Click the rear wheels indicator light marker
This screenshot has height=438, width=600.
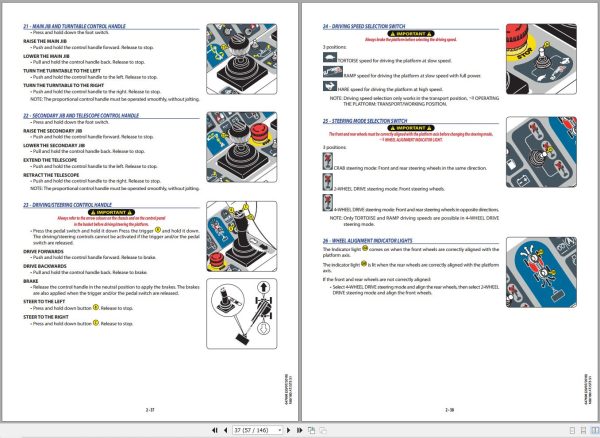pyautogui.click(x=364, y=264)
